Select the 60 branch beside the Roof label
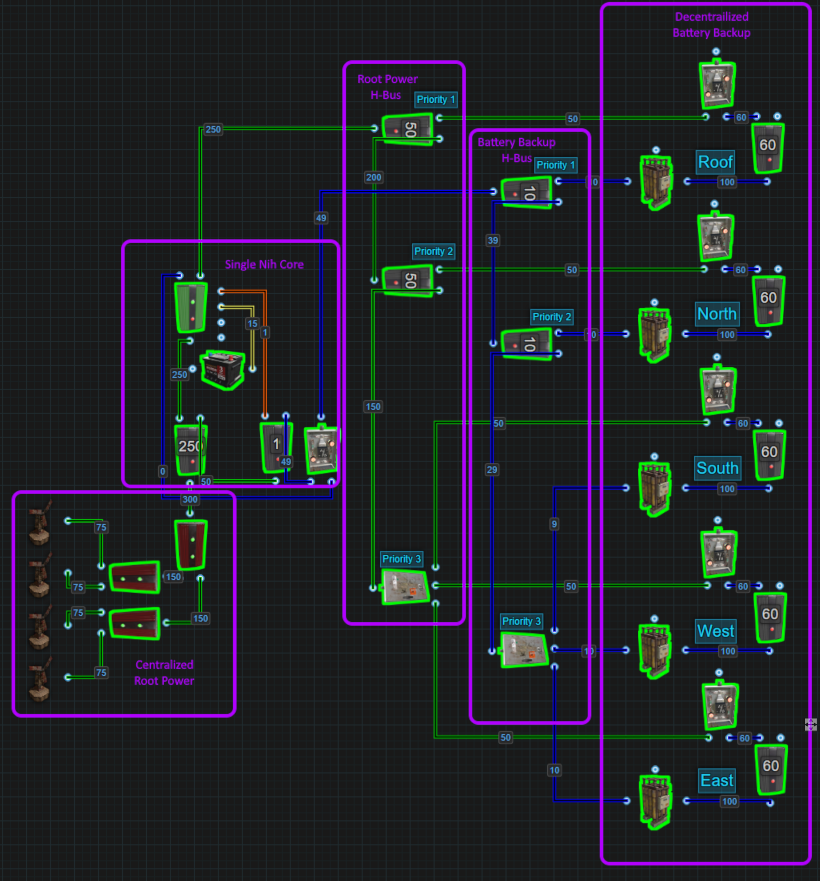This screenshot has height=881, width=820. tap(768, 148)
